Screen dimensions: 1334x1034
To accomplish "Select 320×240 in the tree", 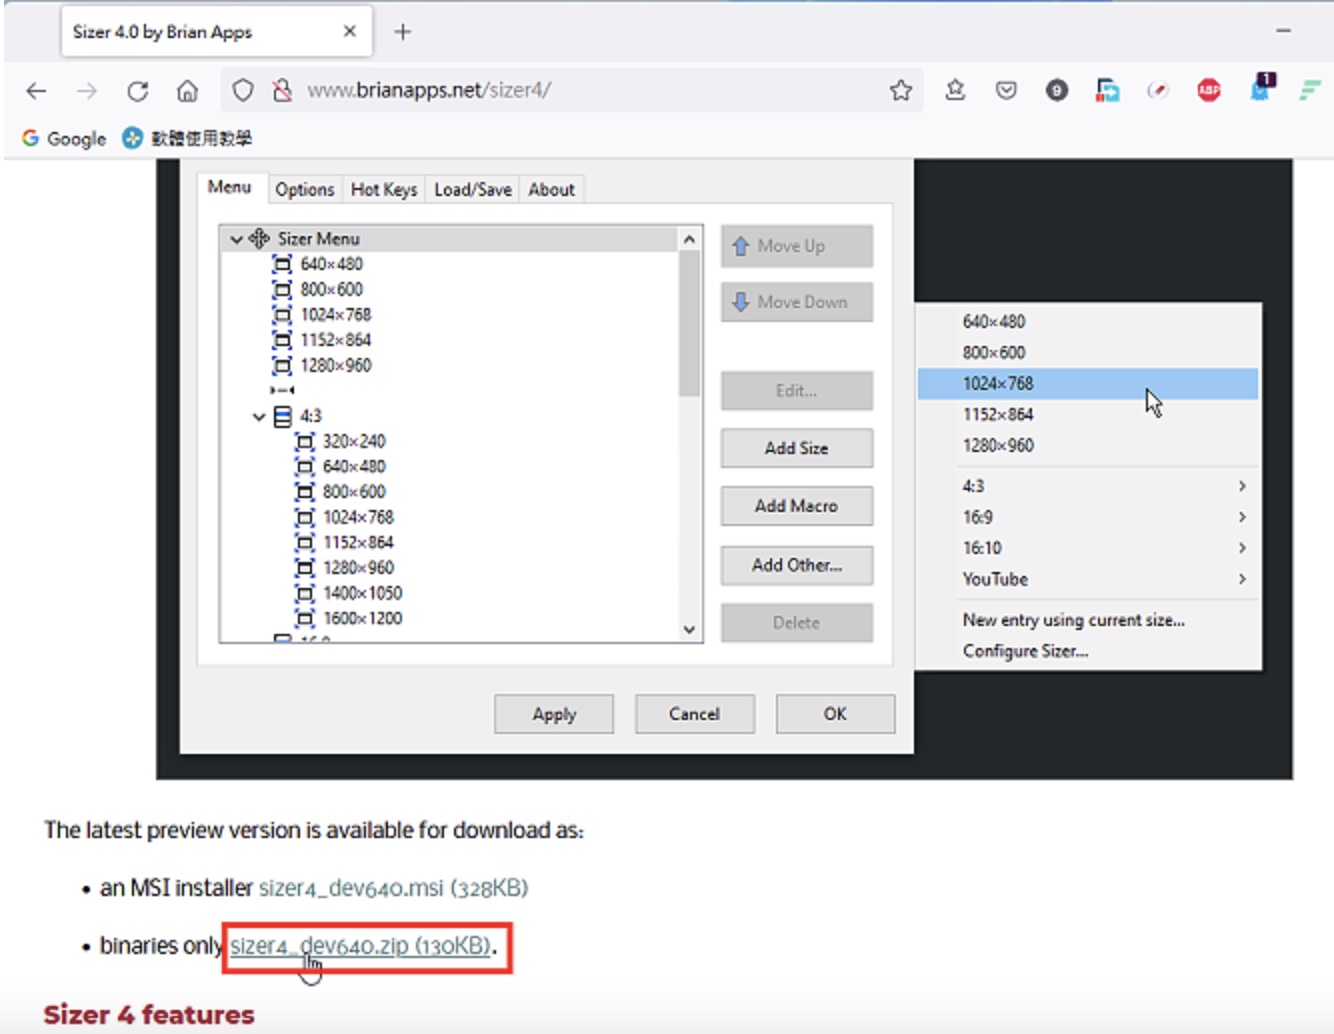I will click(x=354, y=441).
